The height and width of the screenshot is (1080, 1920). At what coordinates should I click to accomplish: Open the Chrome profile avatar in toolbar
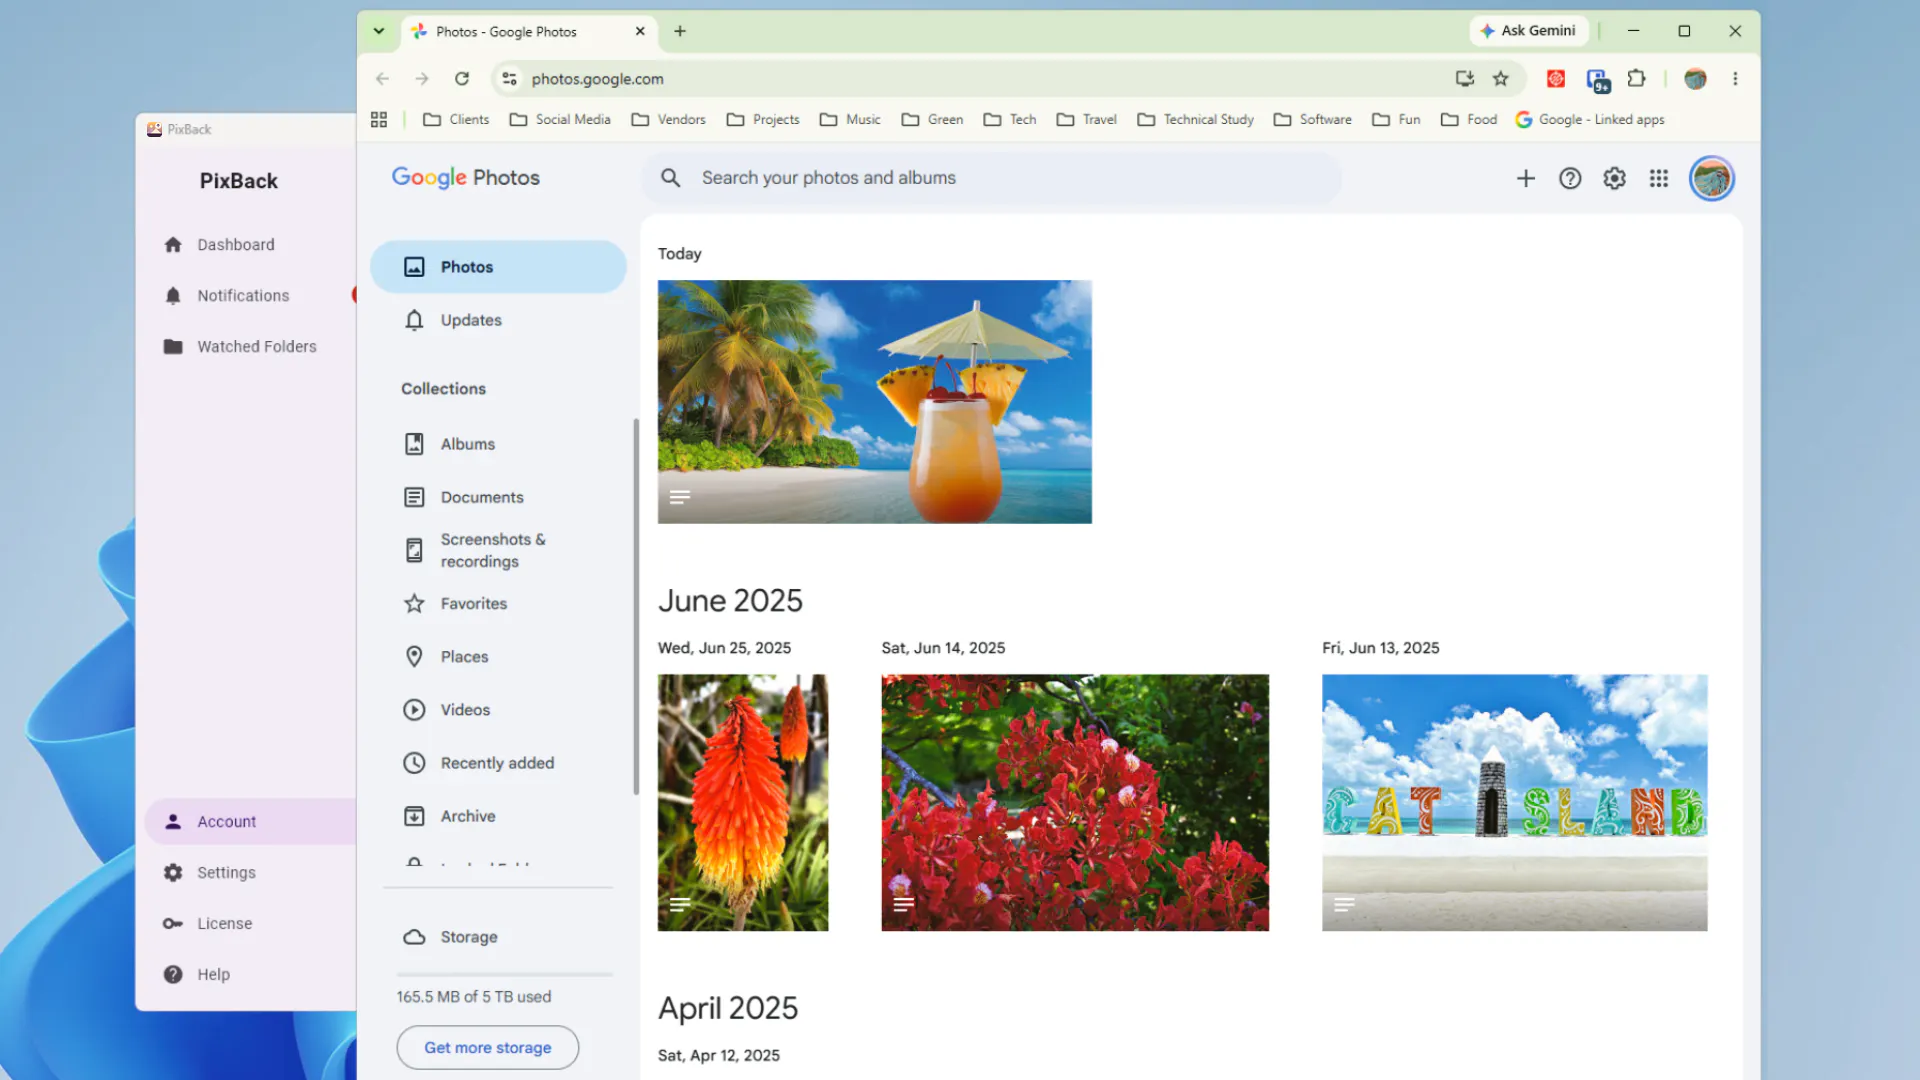pos(1695,79)
